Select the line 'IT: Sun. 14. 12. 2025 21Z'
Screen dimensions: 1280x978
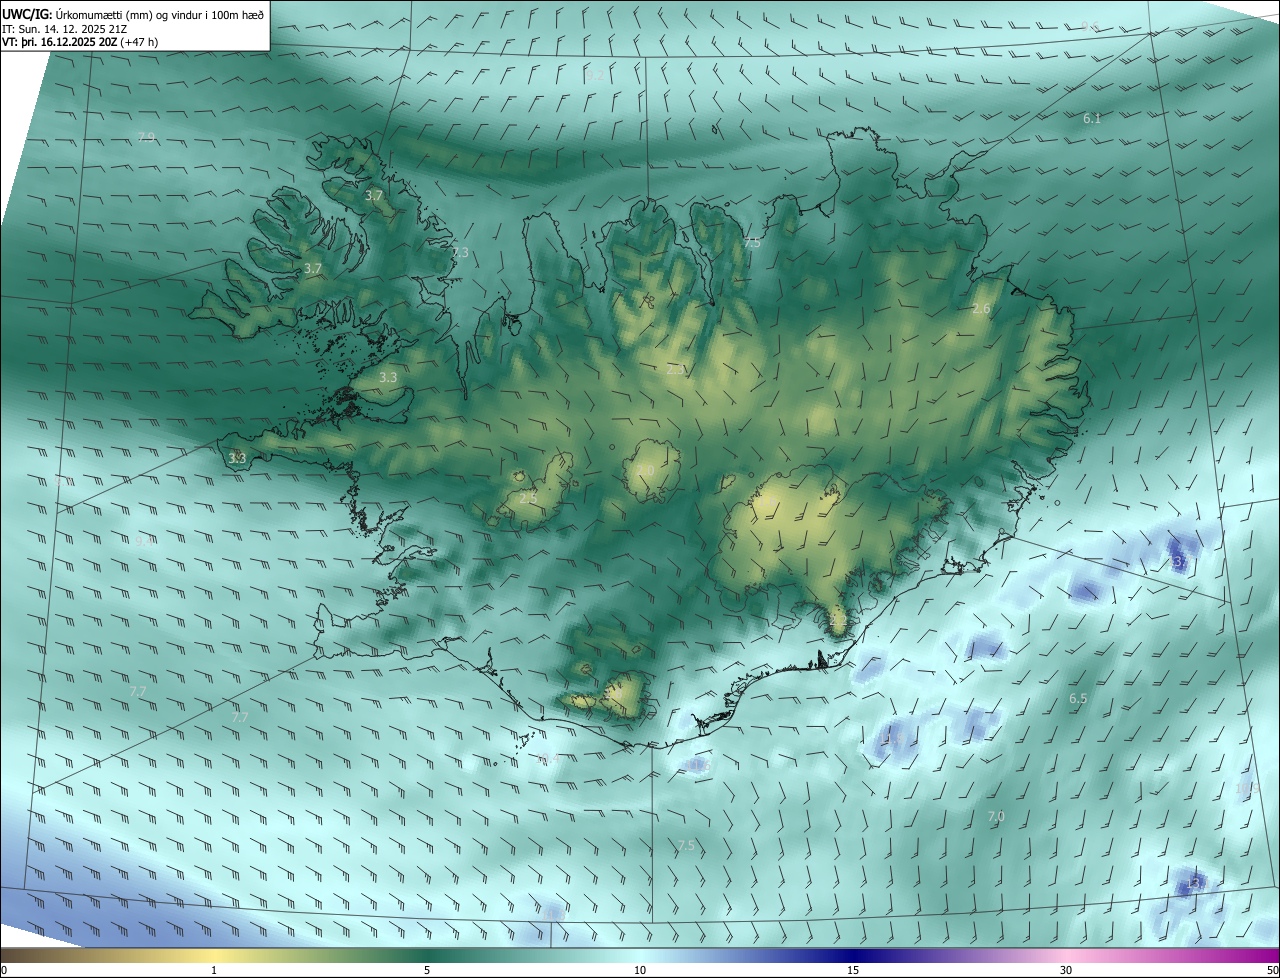coord(64,28)
